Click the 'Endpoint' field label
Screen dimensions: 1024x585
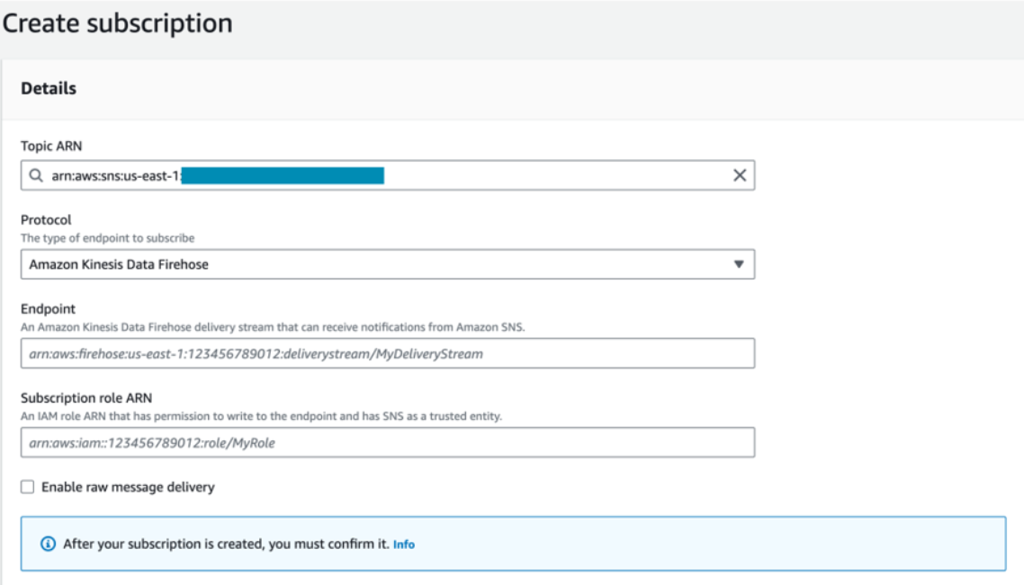click(48, 309)
